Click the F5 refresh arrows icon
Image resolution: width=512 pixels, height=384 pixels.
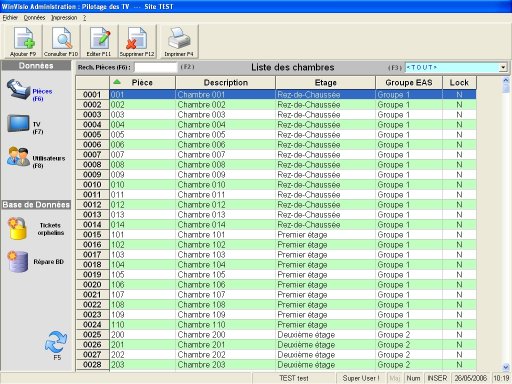click(56, 342)
